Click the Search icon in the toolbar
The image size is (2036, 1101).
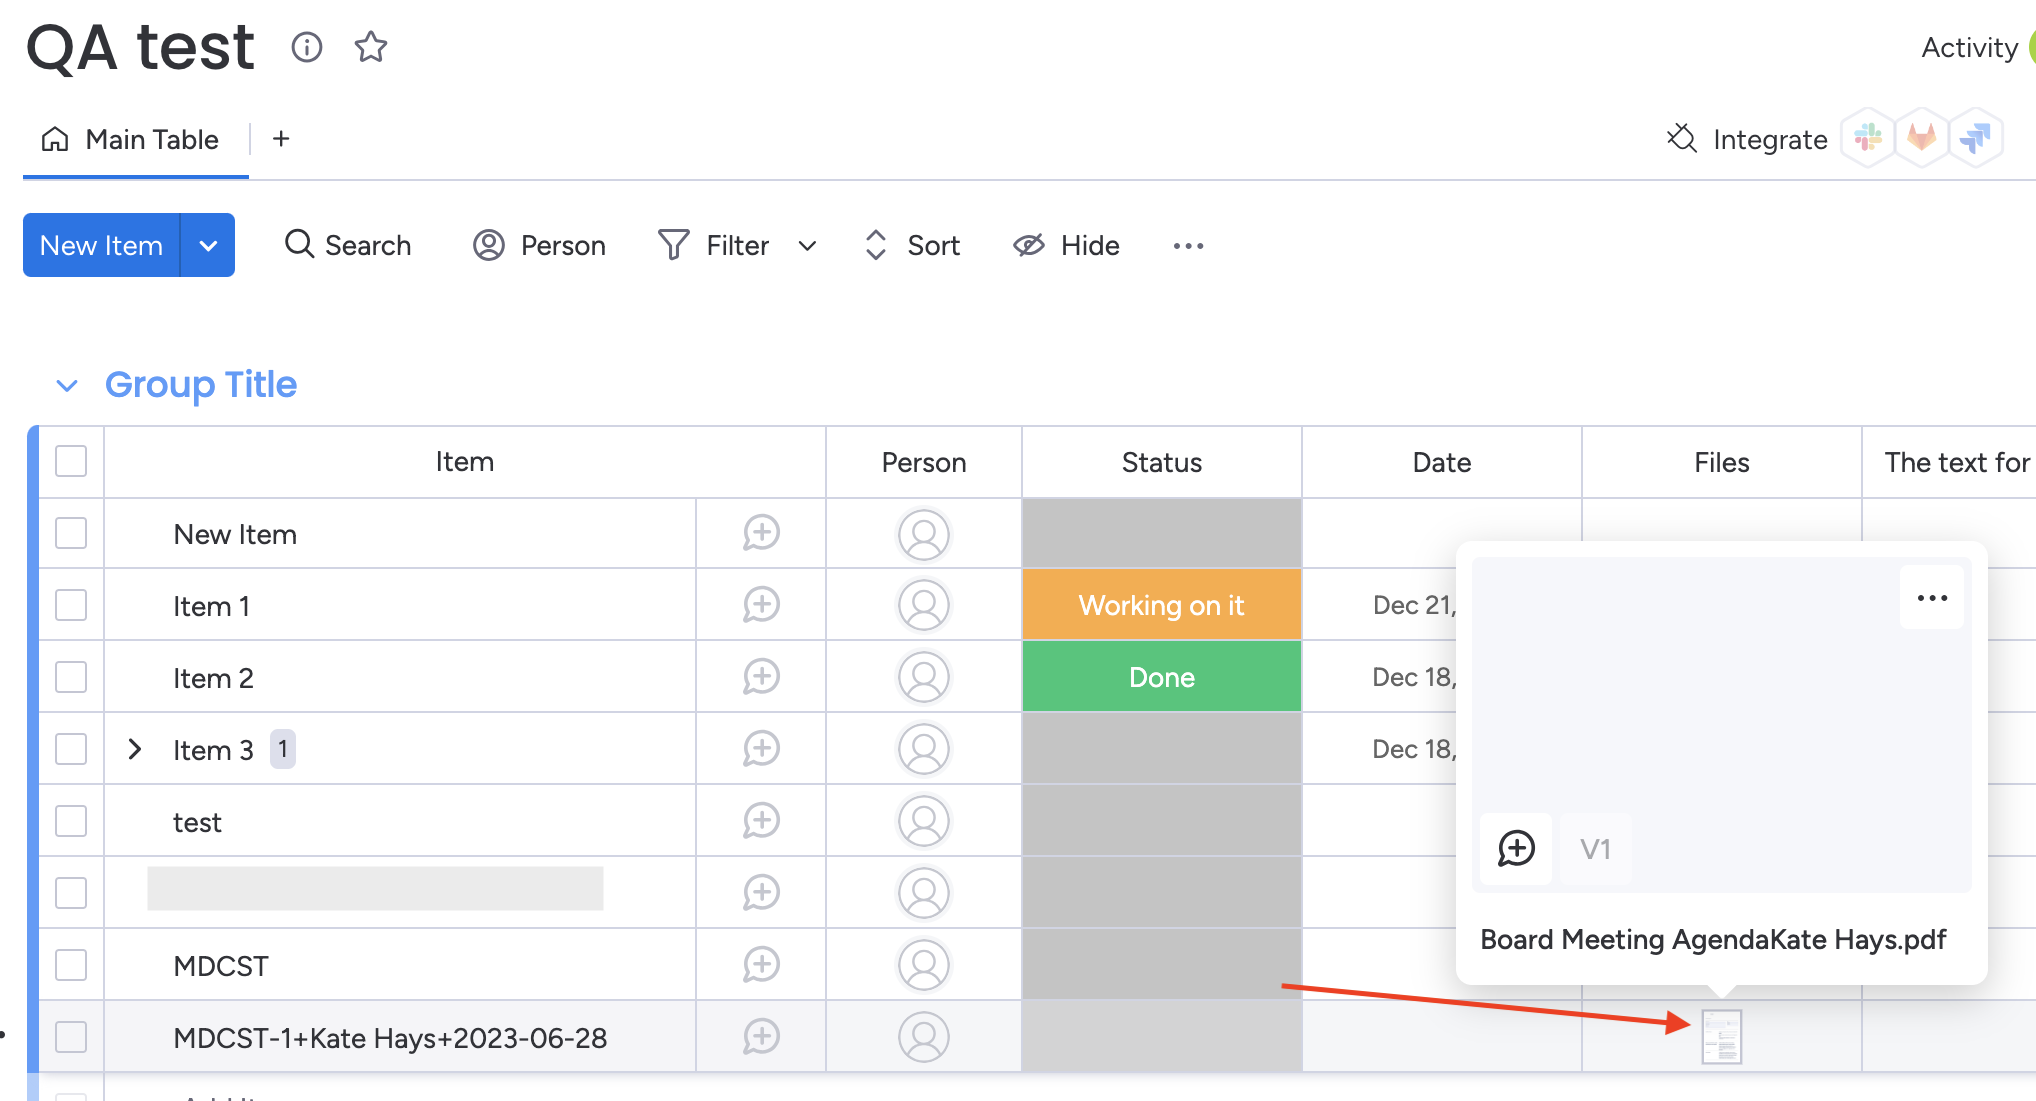coord(299,245)
